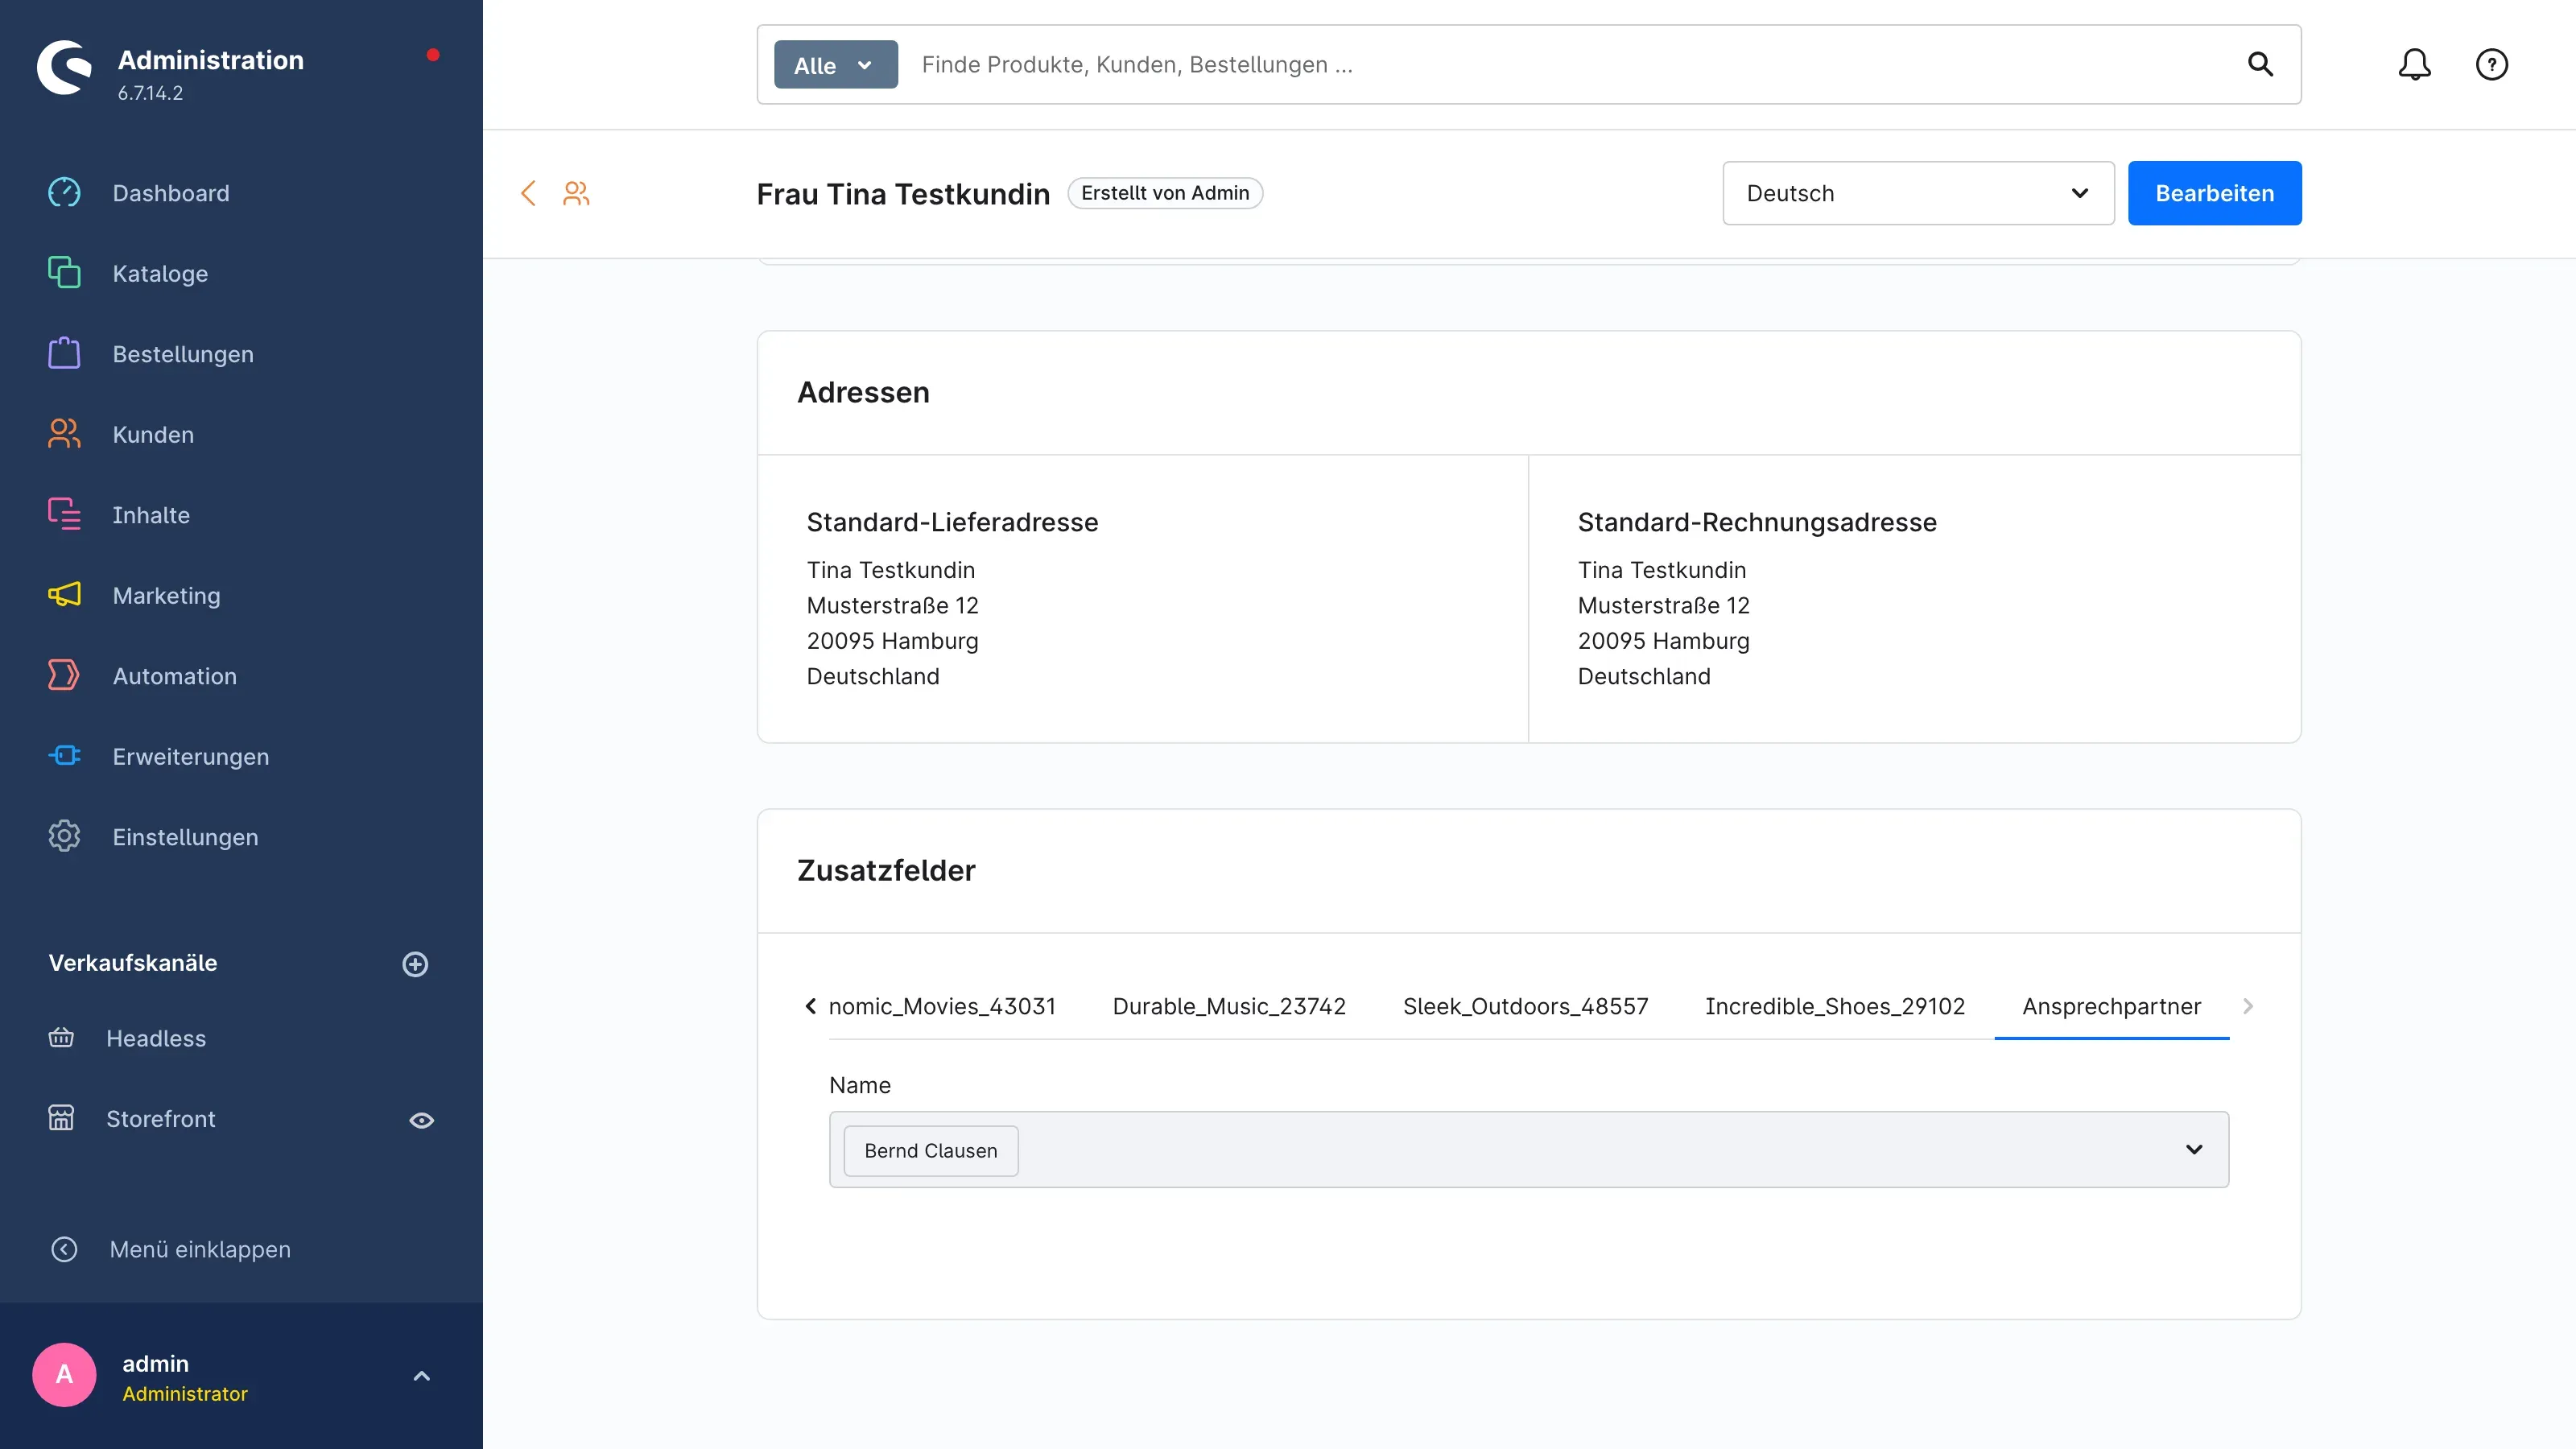2576x1449 pixels.
Task: Click the search magnifier icon
Action: pyautogui.click(x=2260, y=65)
